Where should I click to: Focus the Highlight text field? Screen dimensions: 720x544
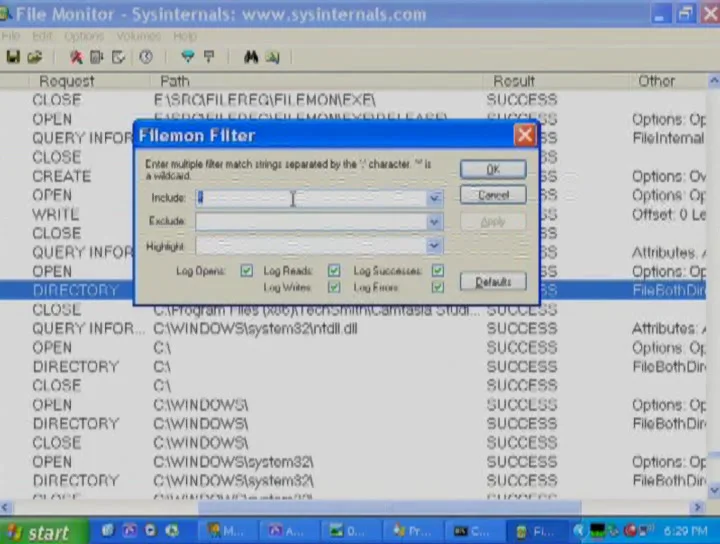(x=311, y=246)
